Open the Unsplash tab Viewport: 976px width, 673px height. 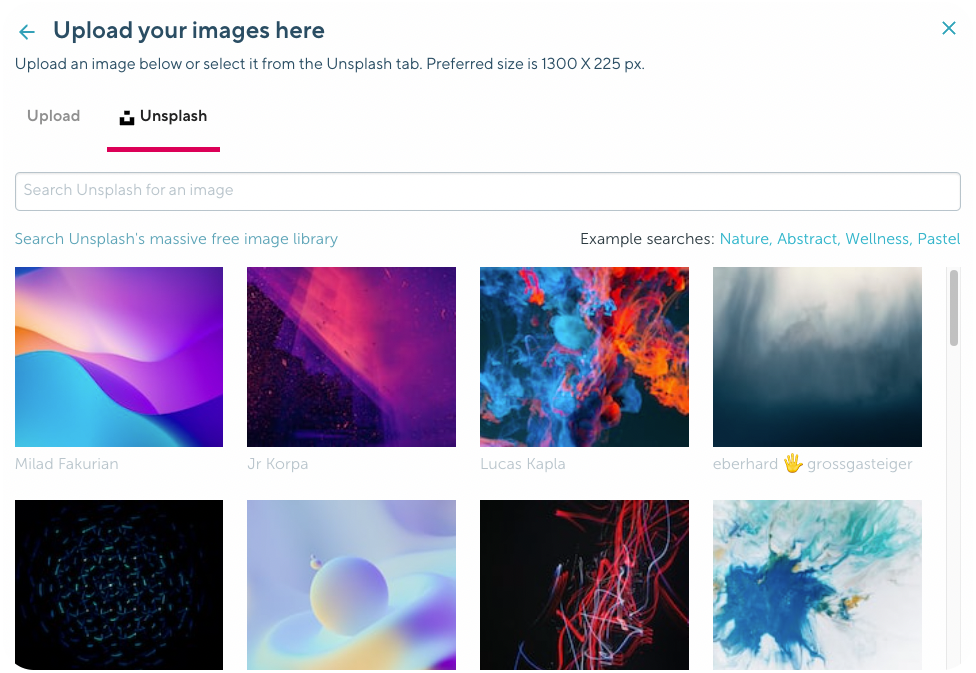tap(172, 116)
